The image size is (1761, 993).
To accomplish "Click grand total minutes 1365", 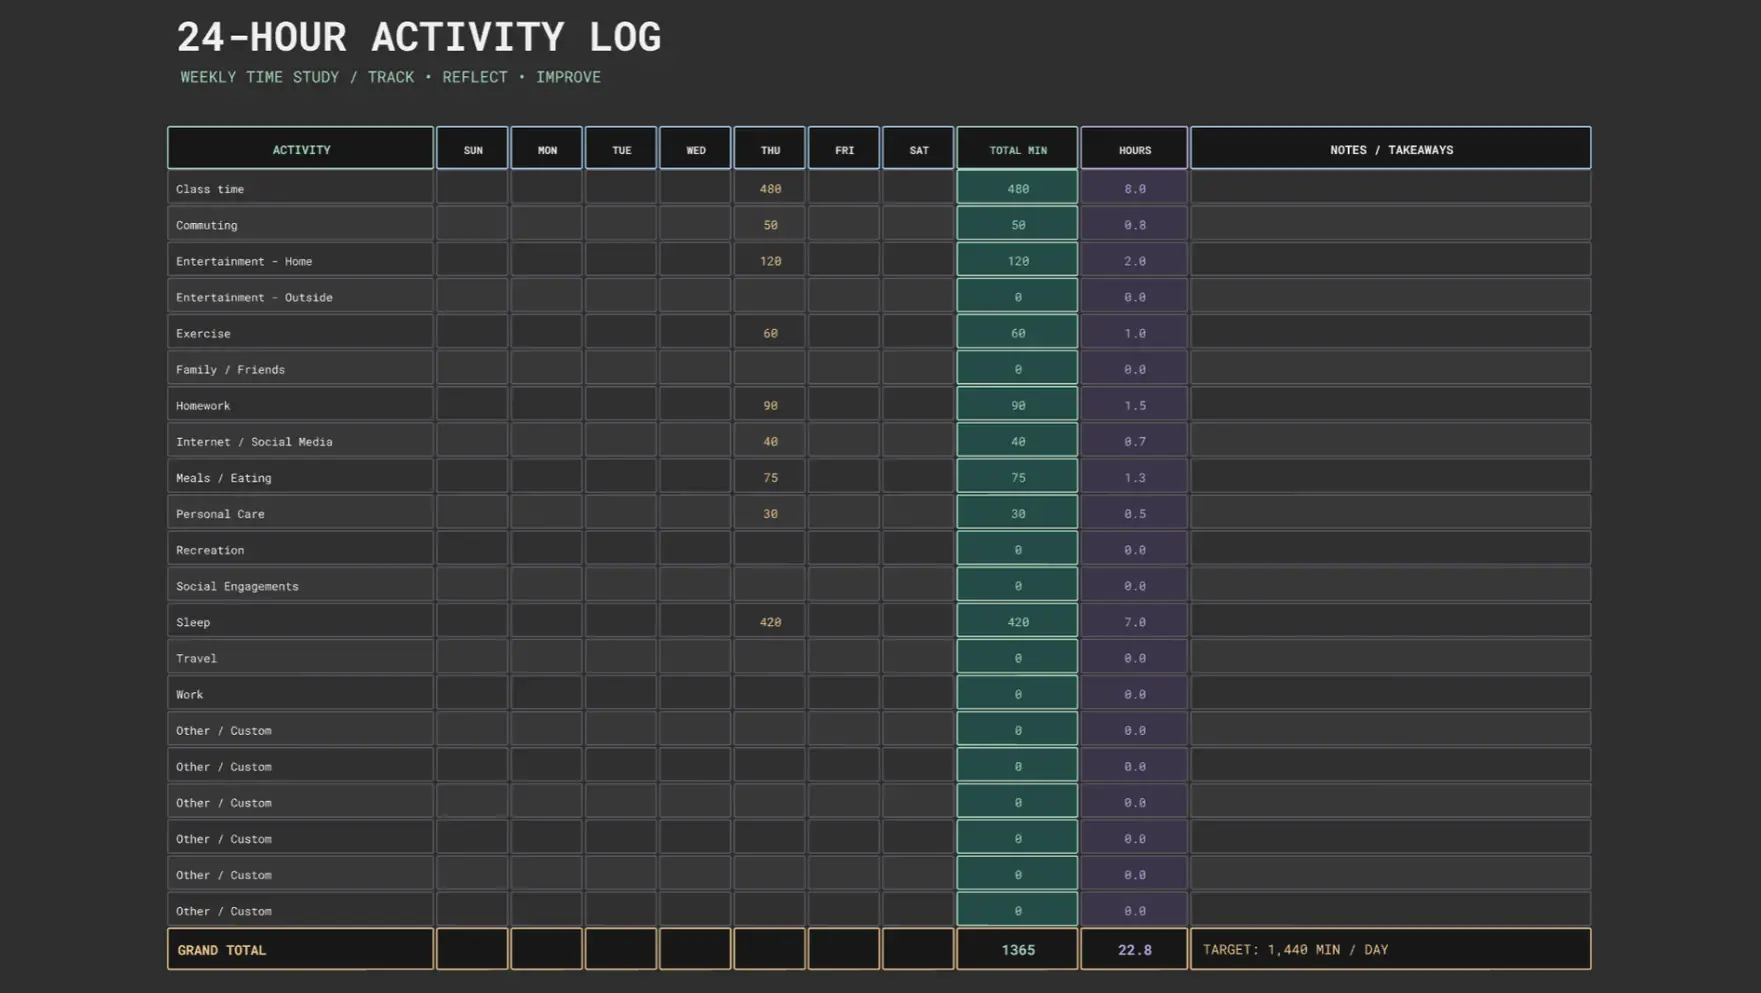I will pos(1017,949).
